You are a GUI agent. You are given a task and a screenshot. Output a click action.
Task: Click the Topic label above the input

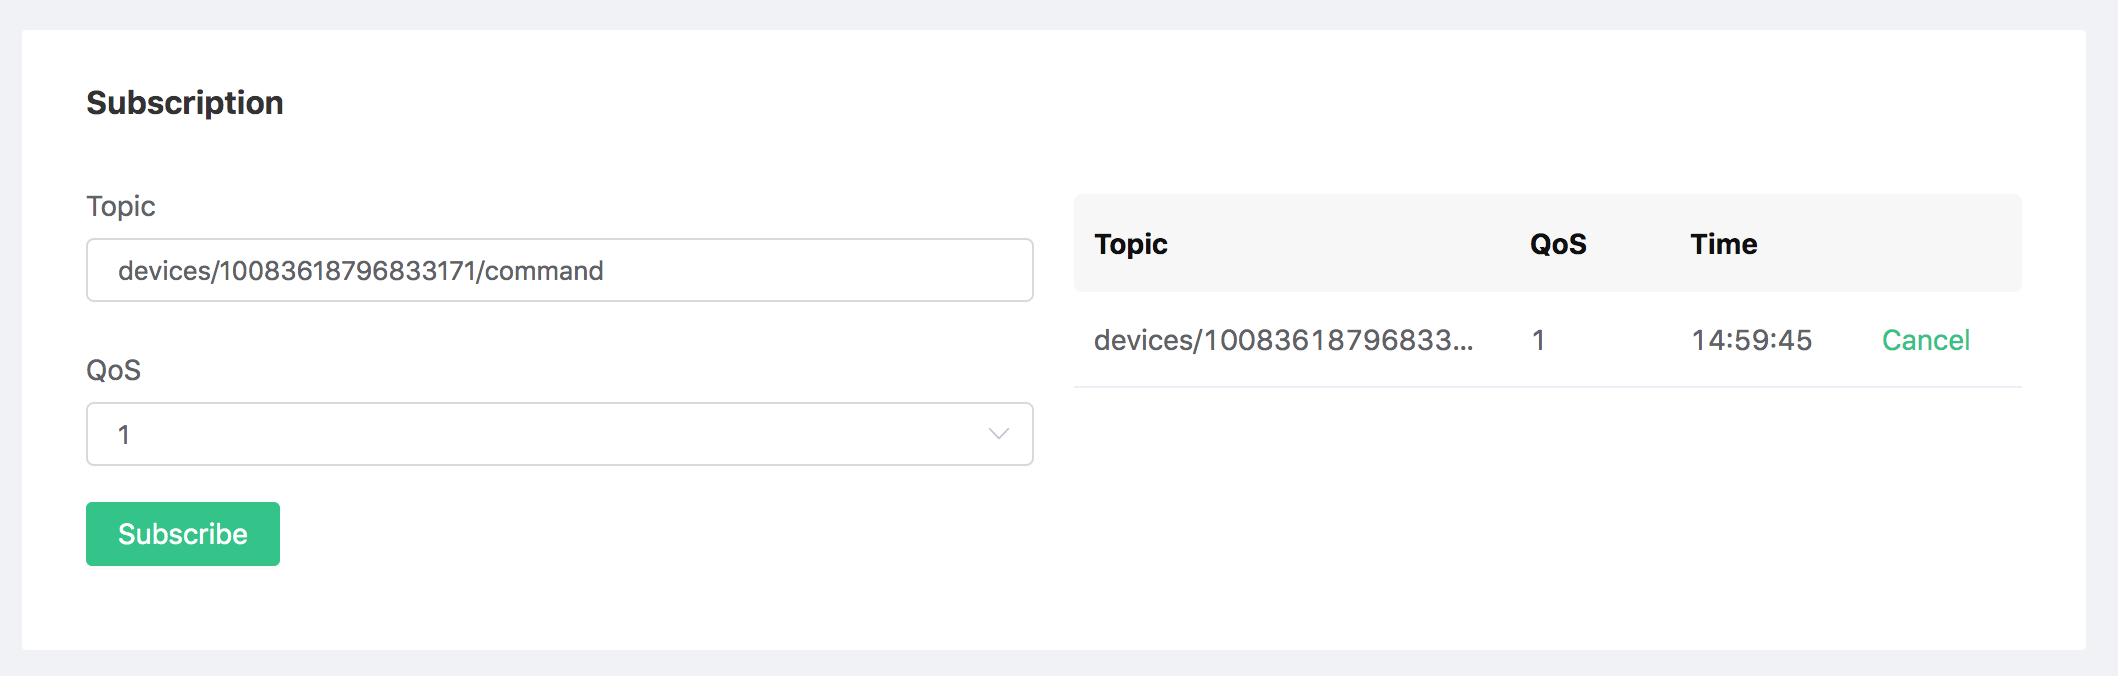[x=121, y=206]
